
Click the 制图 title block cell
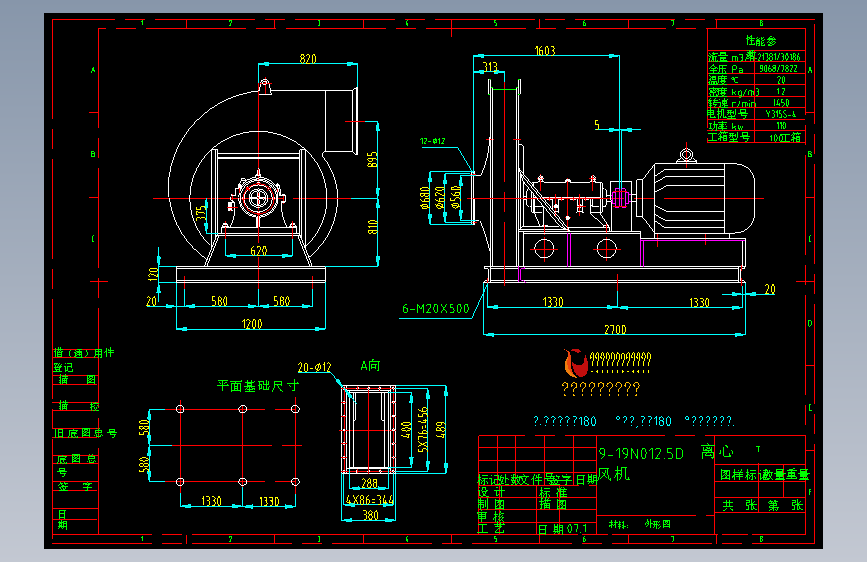pos(492,504)
